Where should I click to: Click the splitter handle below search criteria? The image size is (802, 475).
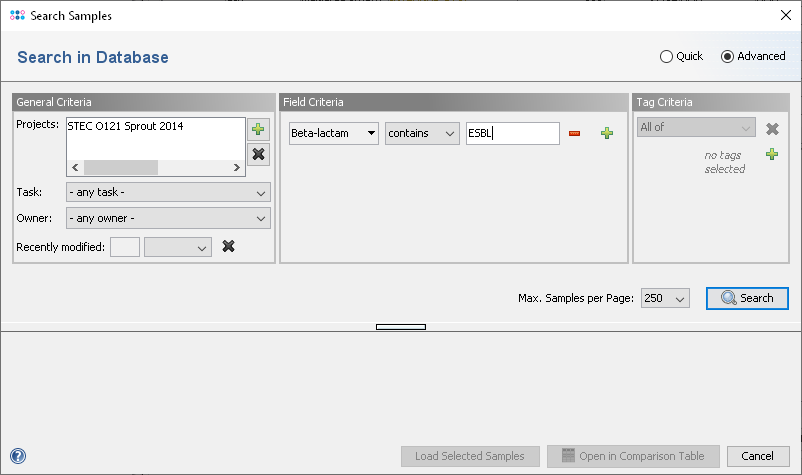[400, 327]
